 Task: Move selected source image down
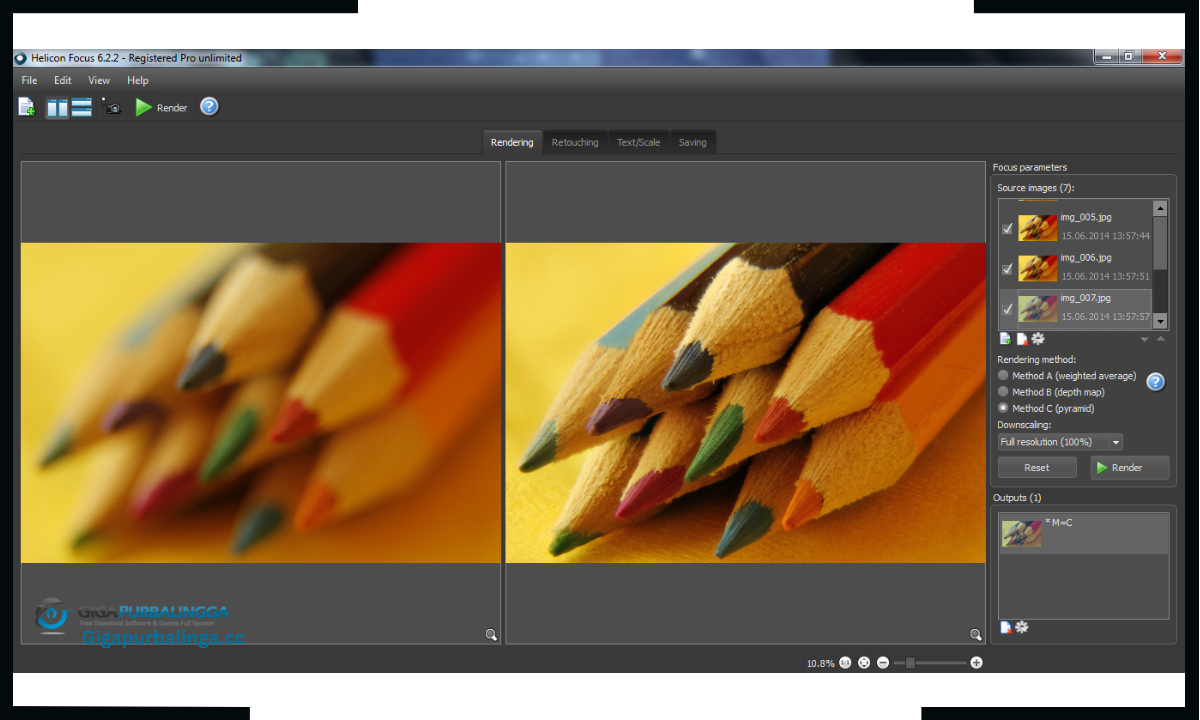coord(1145,339)
